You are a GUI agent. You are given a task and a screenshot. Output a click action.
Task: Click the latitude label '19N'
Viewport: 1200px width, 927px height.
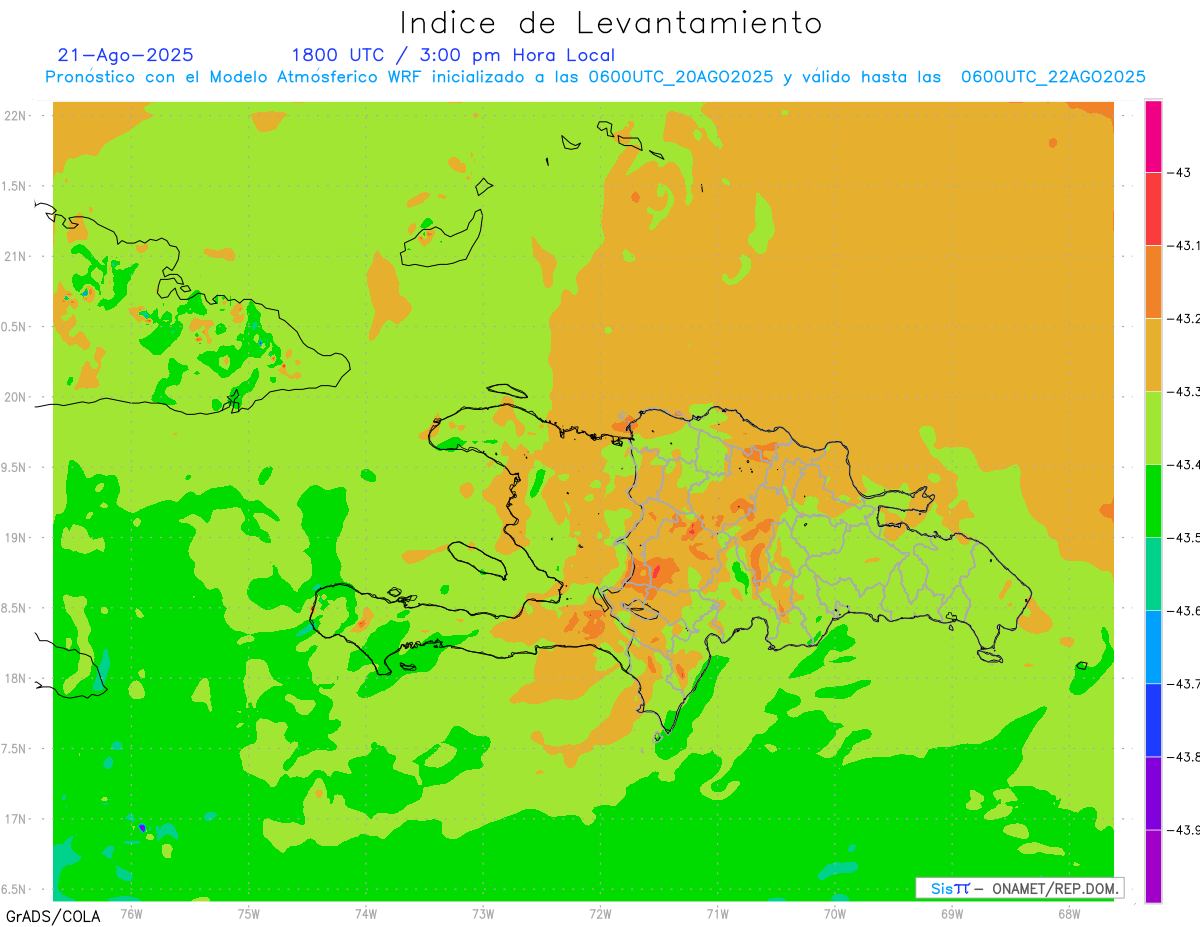pyautogui.click(x=15, y=537)
